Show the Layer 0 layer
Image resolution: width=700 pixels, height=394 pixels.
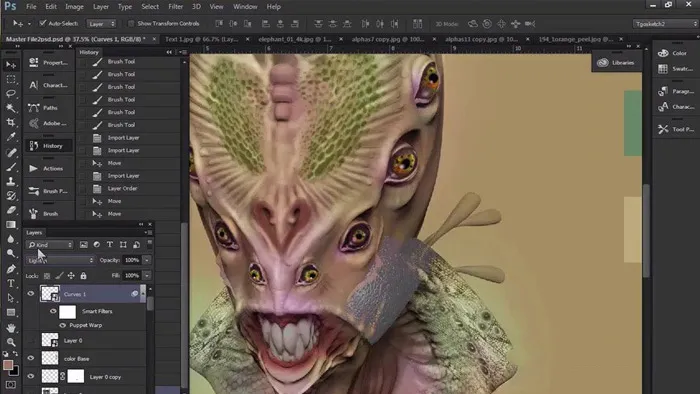click(30, 340)
